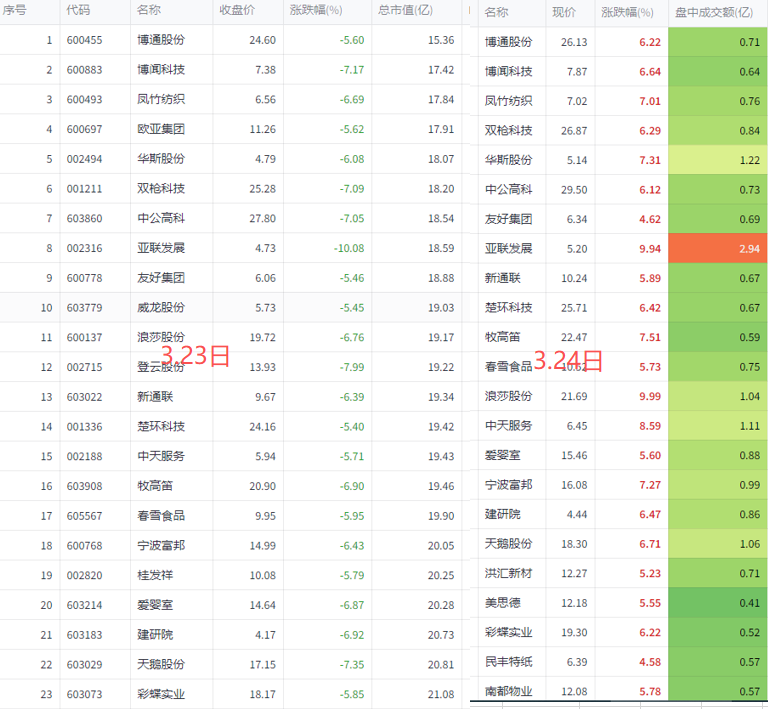
Task: Select the 威龙股份 stock row
Action: [160, 307]
